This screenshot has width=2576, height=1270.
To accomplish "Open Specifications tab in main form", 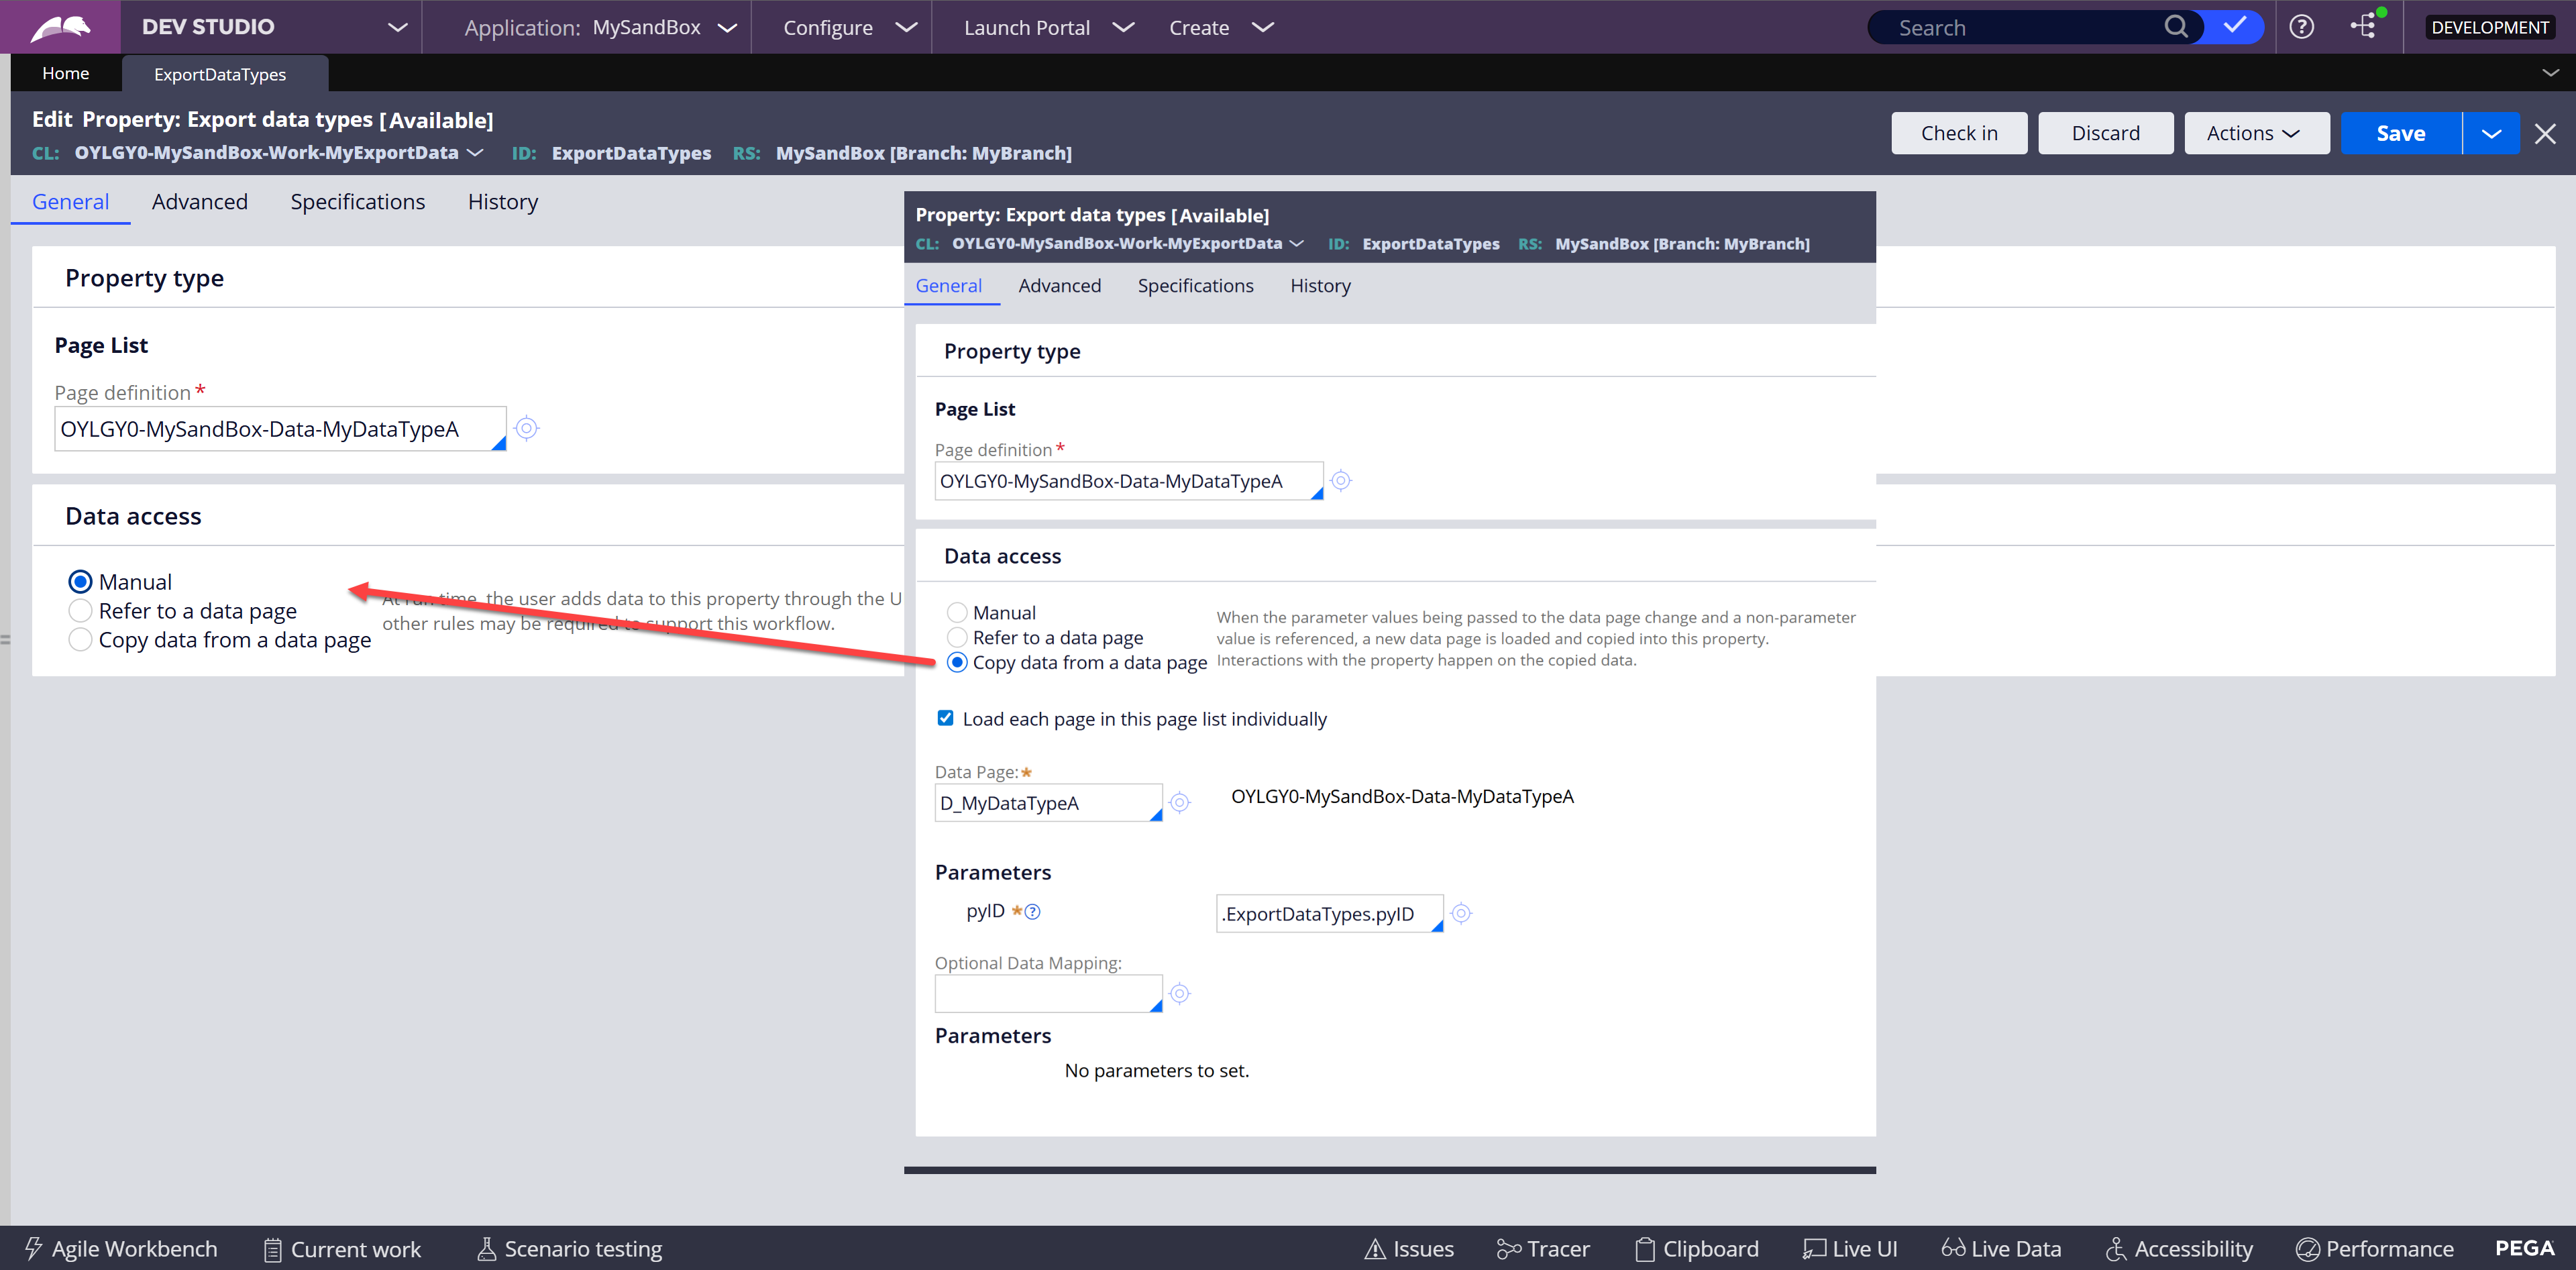I will coord(358,201).
